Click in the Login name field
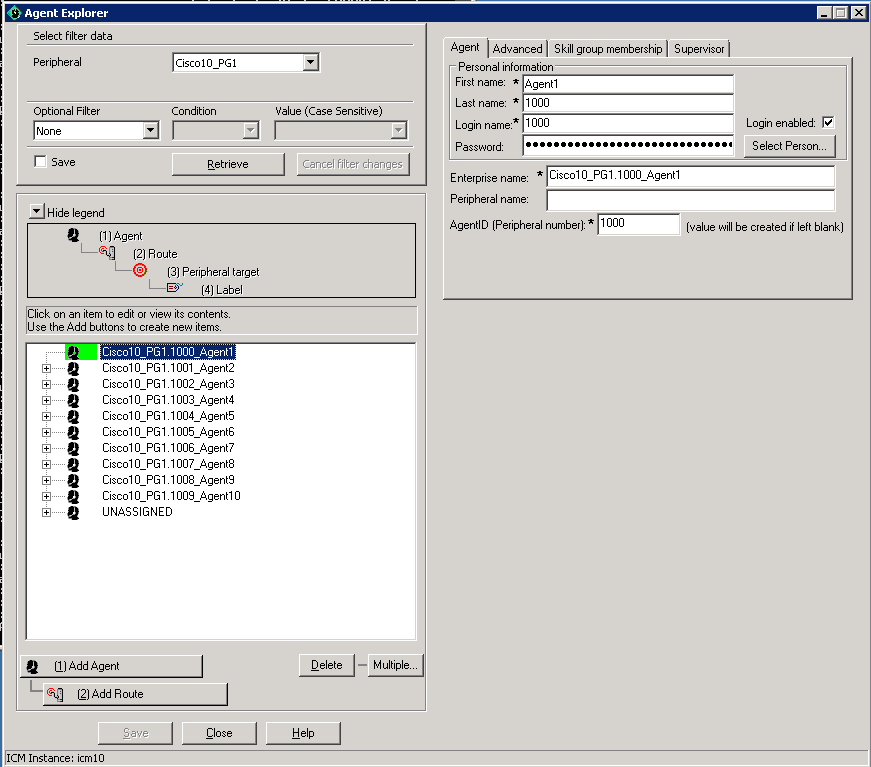Image resolution: width=871 pixels, height=767 pixels. [628, 123]
